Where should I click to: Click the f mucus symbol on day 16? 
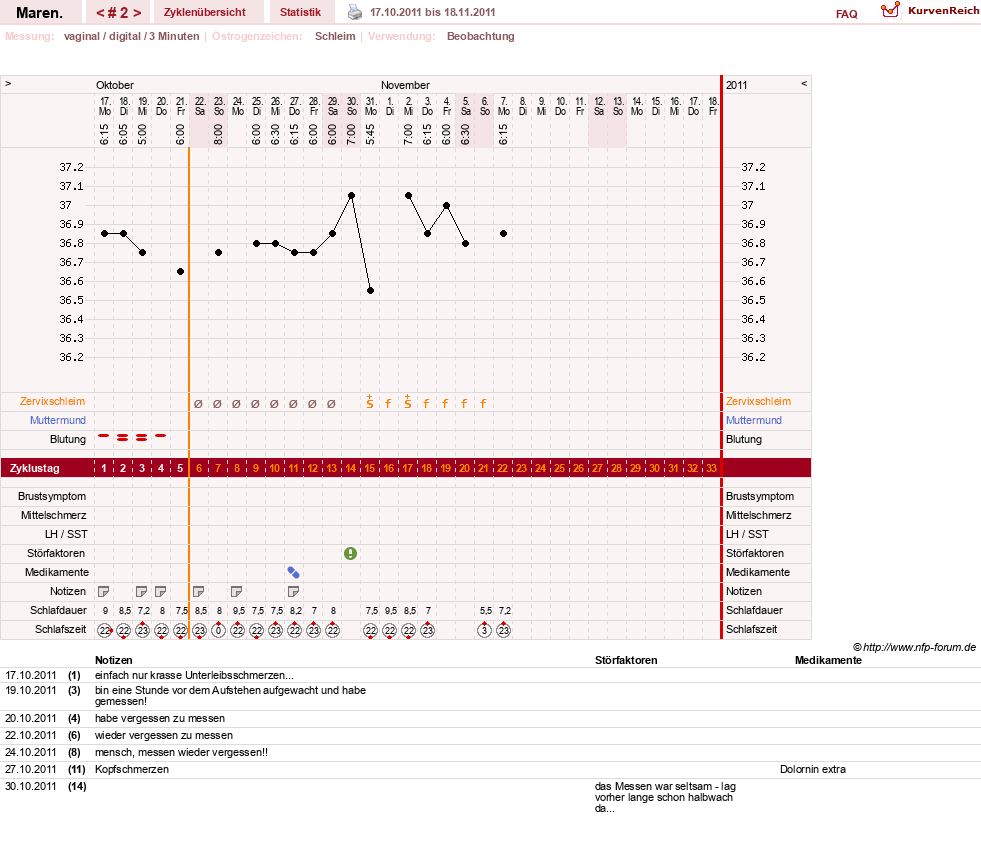pos(389,404)
